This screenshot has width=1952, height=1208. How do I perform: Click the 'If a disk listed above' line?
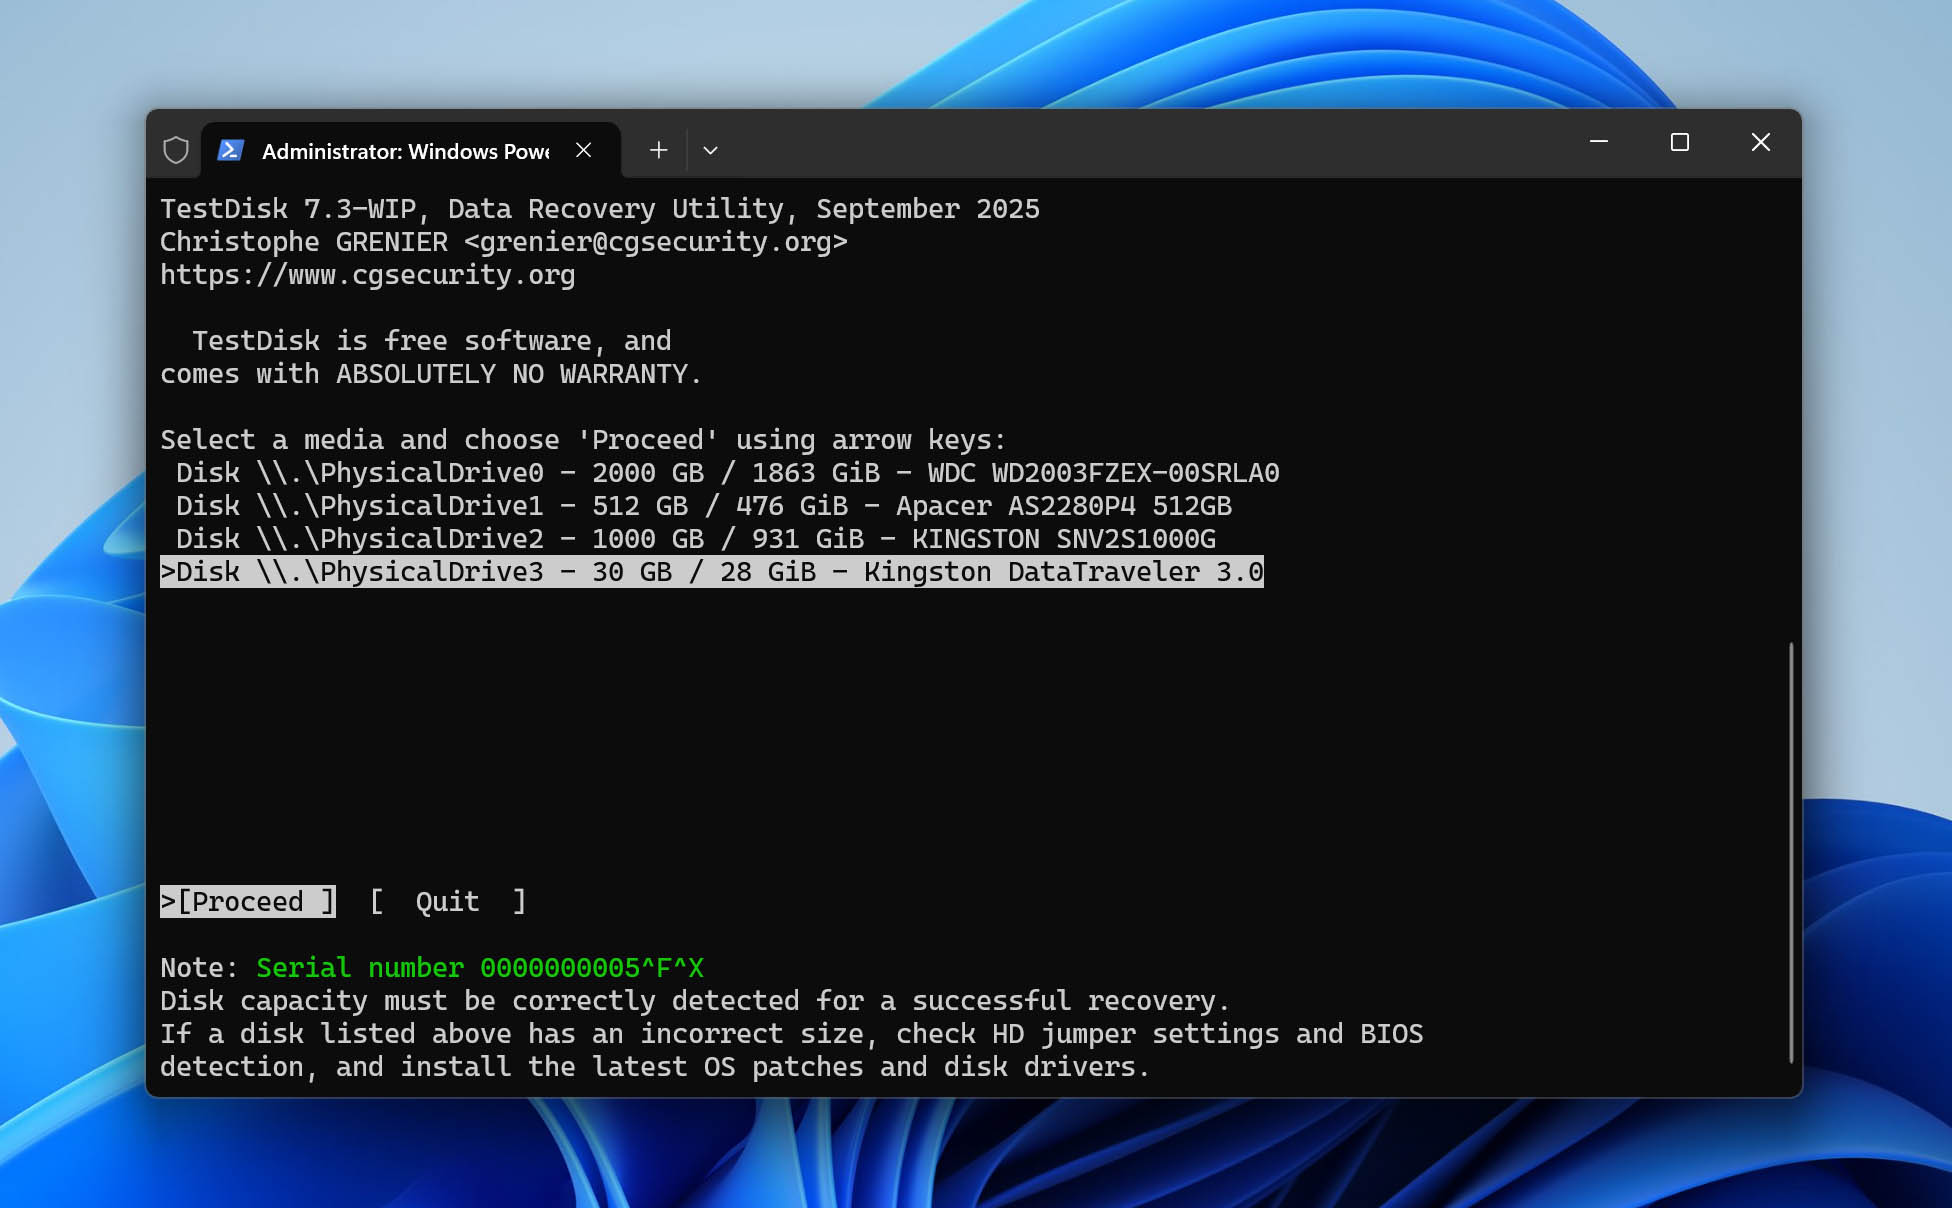click(792, 1034)
